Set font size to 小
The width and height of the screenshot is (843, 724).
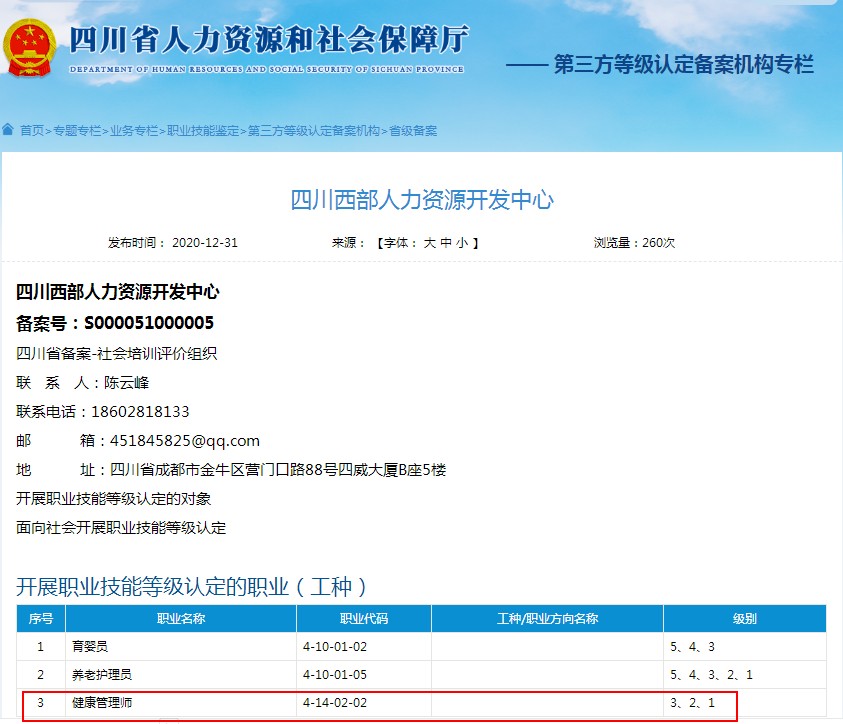point(462,243)
